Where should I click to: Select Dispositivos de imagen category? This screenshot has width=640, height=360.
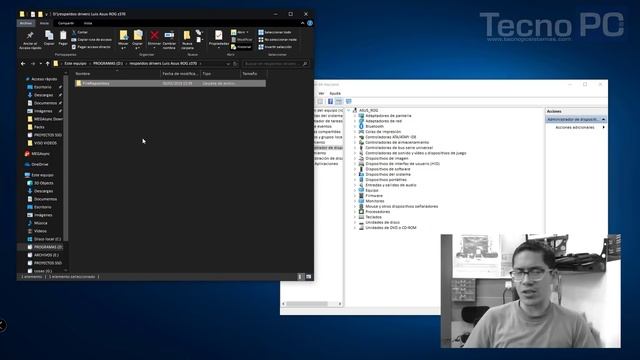[387, 158]
